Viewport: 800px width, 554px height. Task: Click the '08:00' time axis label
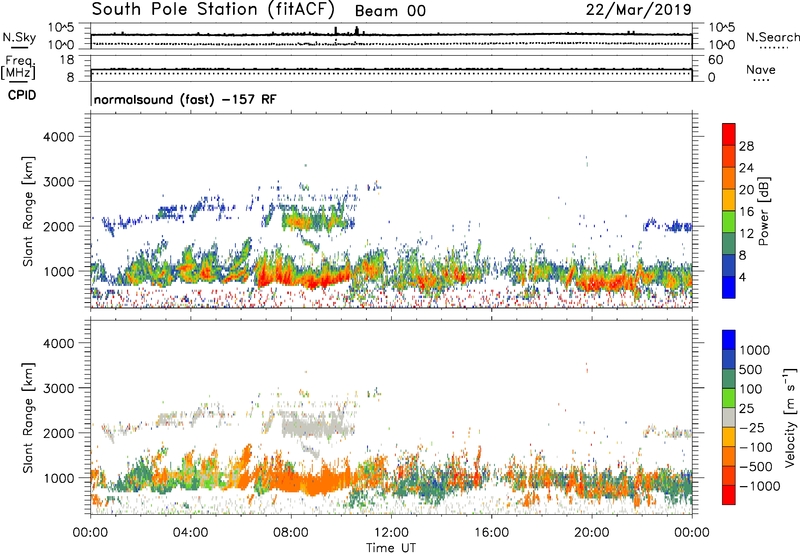(291, 533)
